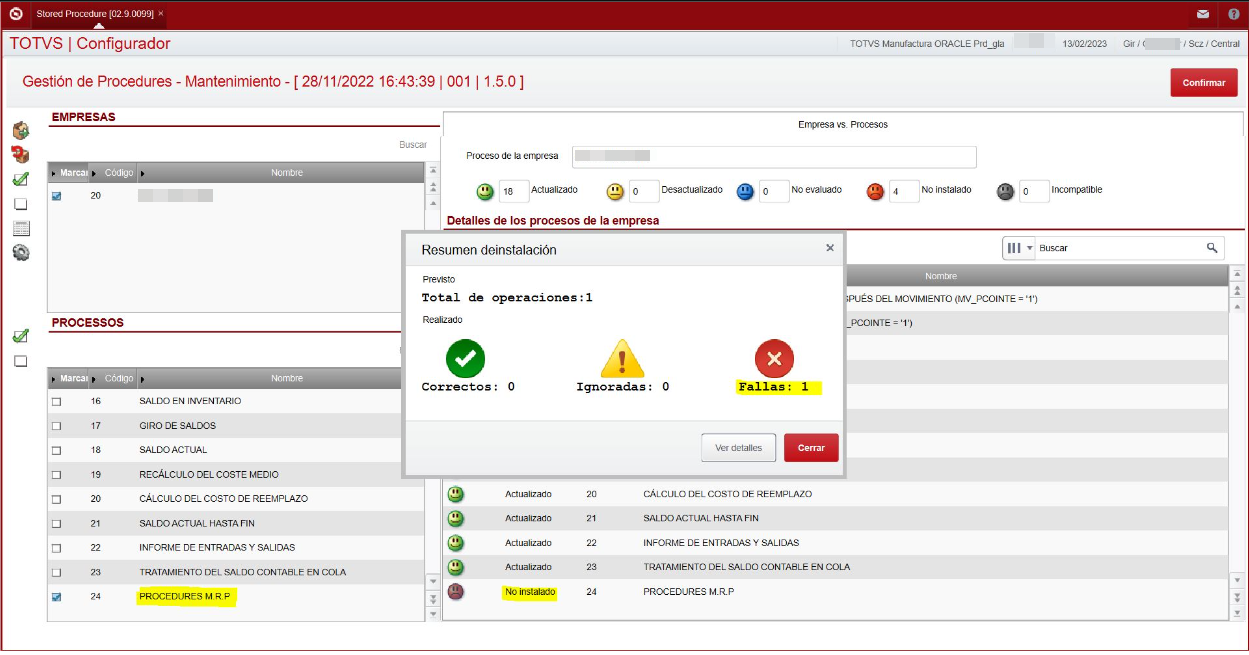This screenshot has height=655, width=1249.
Task: Click the uncheck-all empty box icon beside Empresas
Action: click(x=20, y=204)
